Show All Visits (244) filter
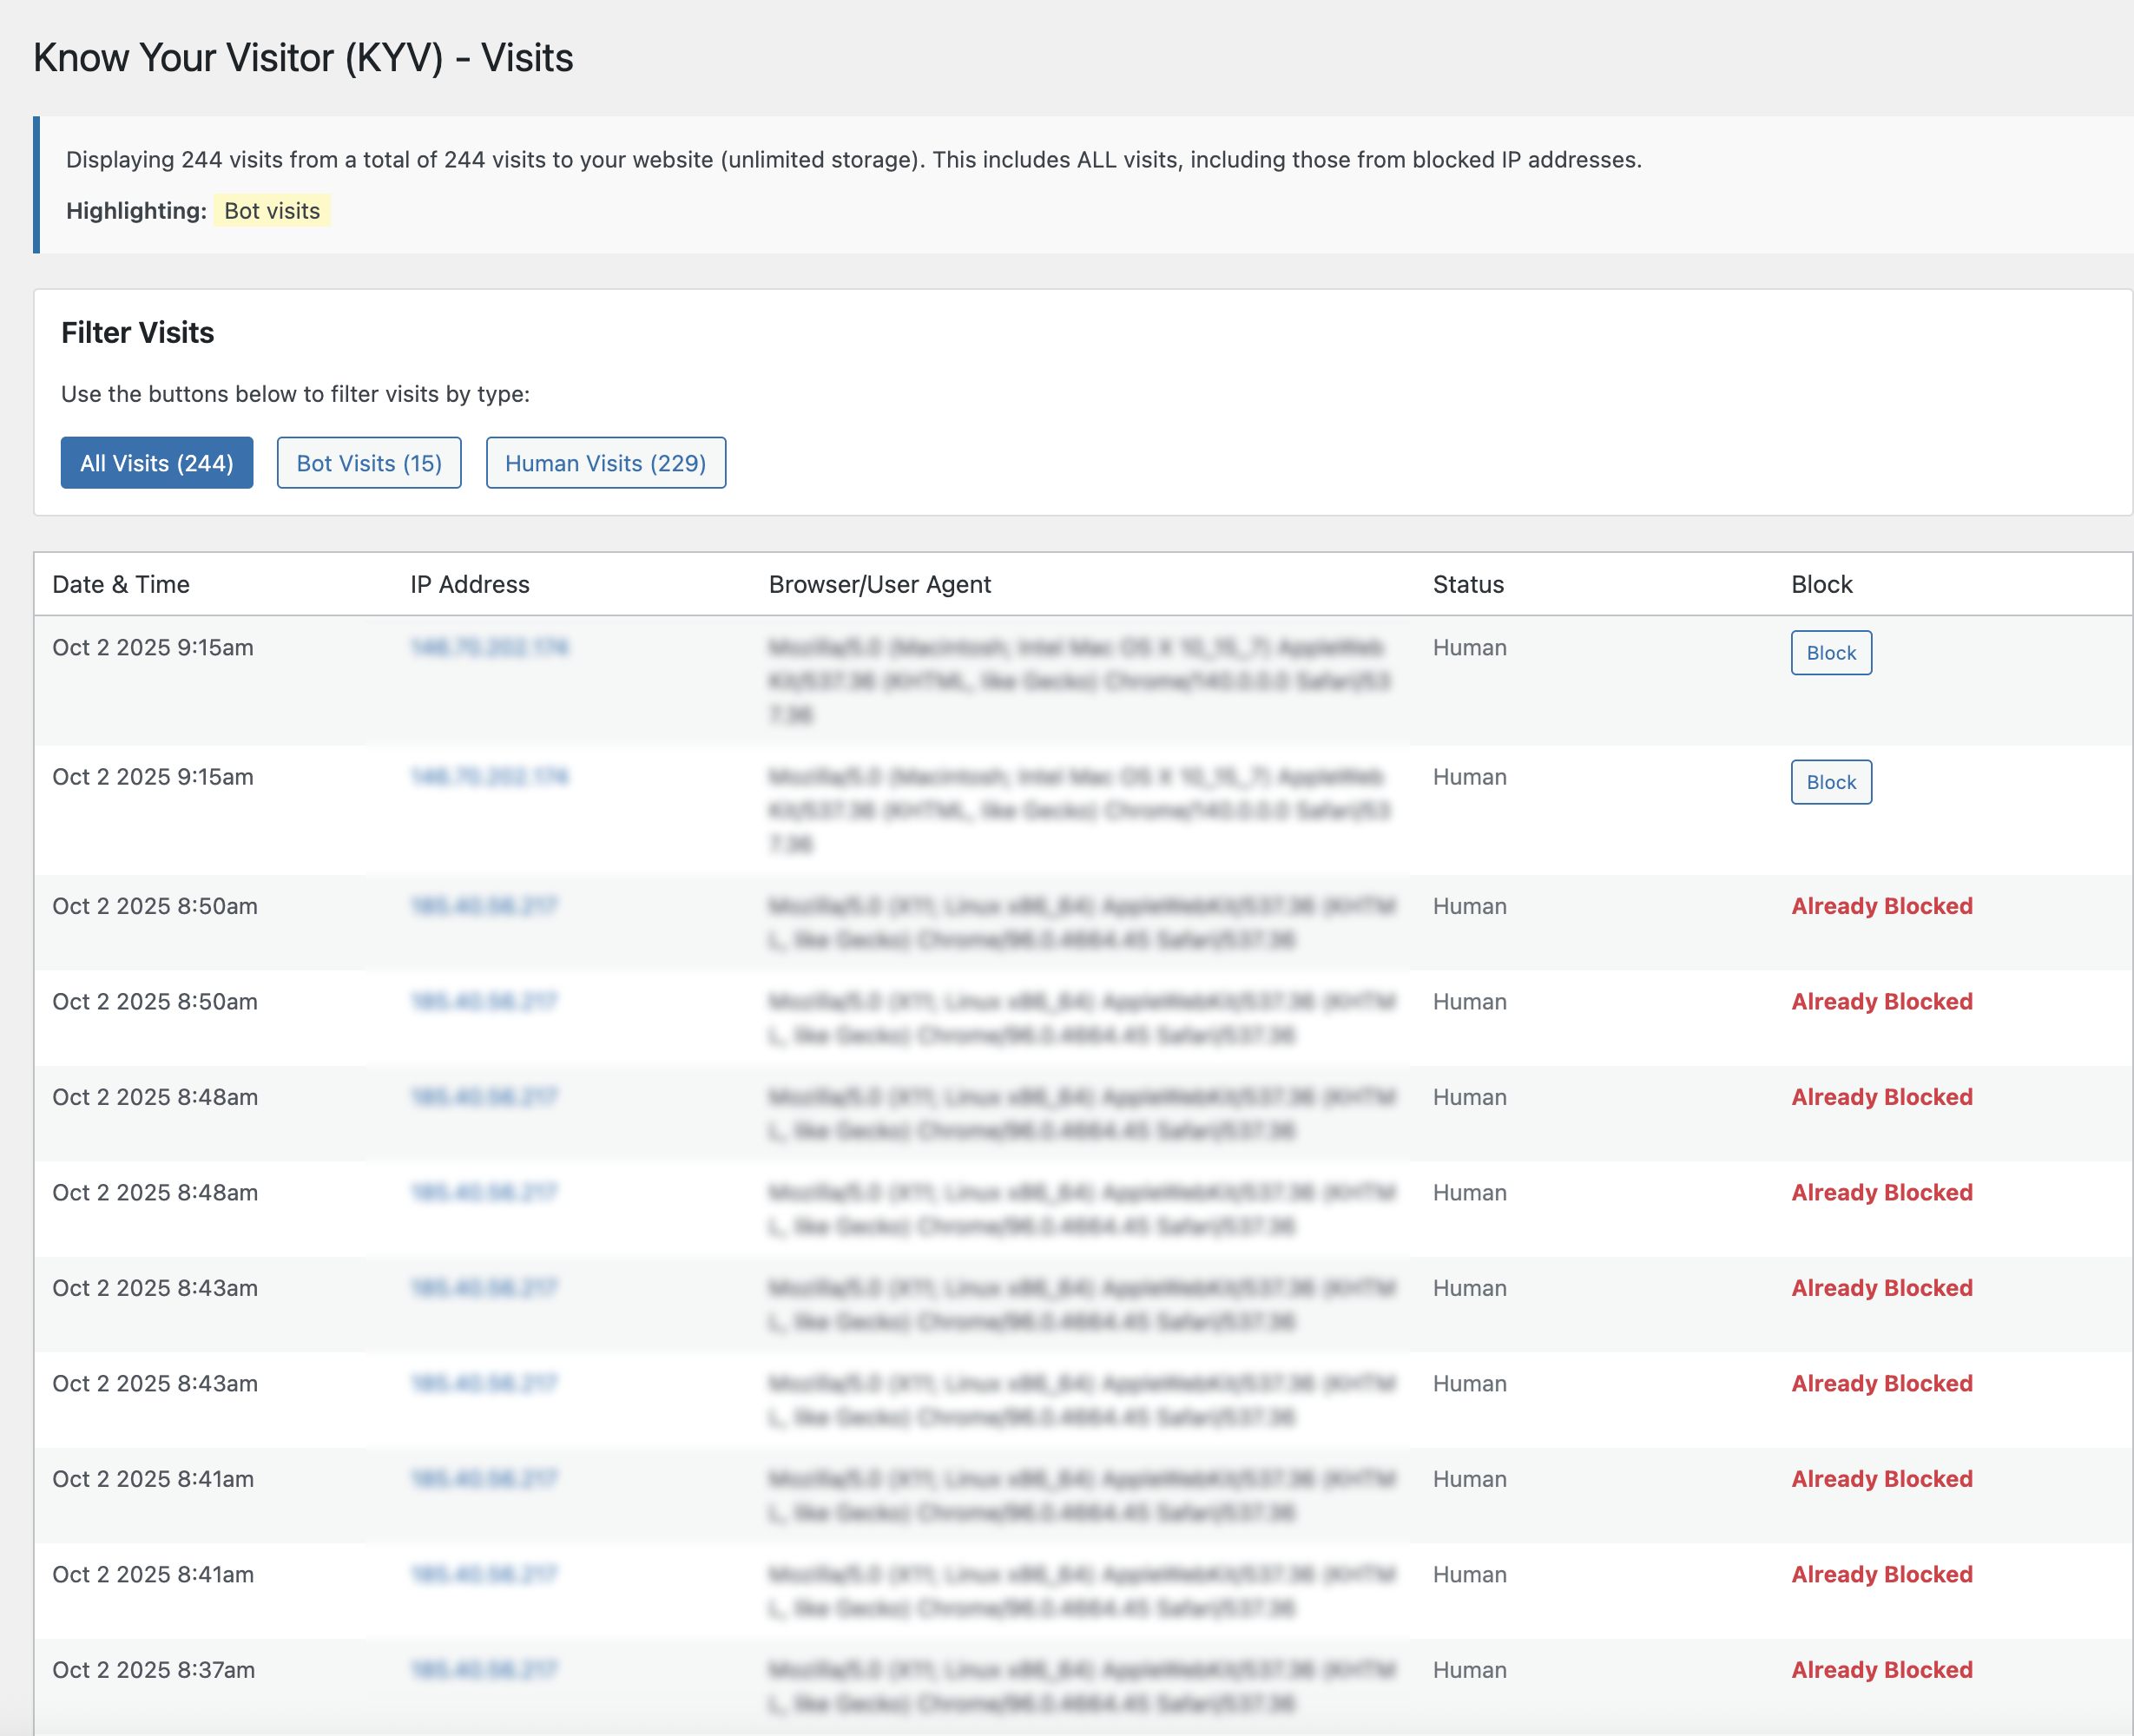 pyautogui.click(x=156, y=463)
